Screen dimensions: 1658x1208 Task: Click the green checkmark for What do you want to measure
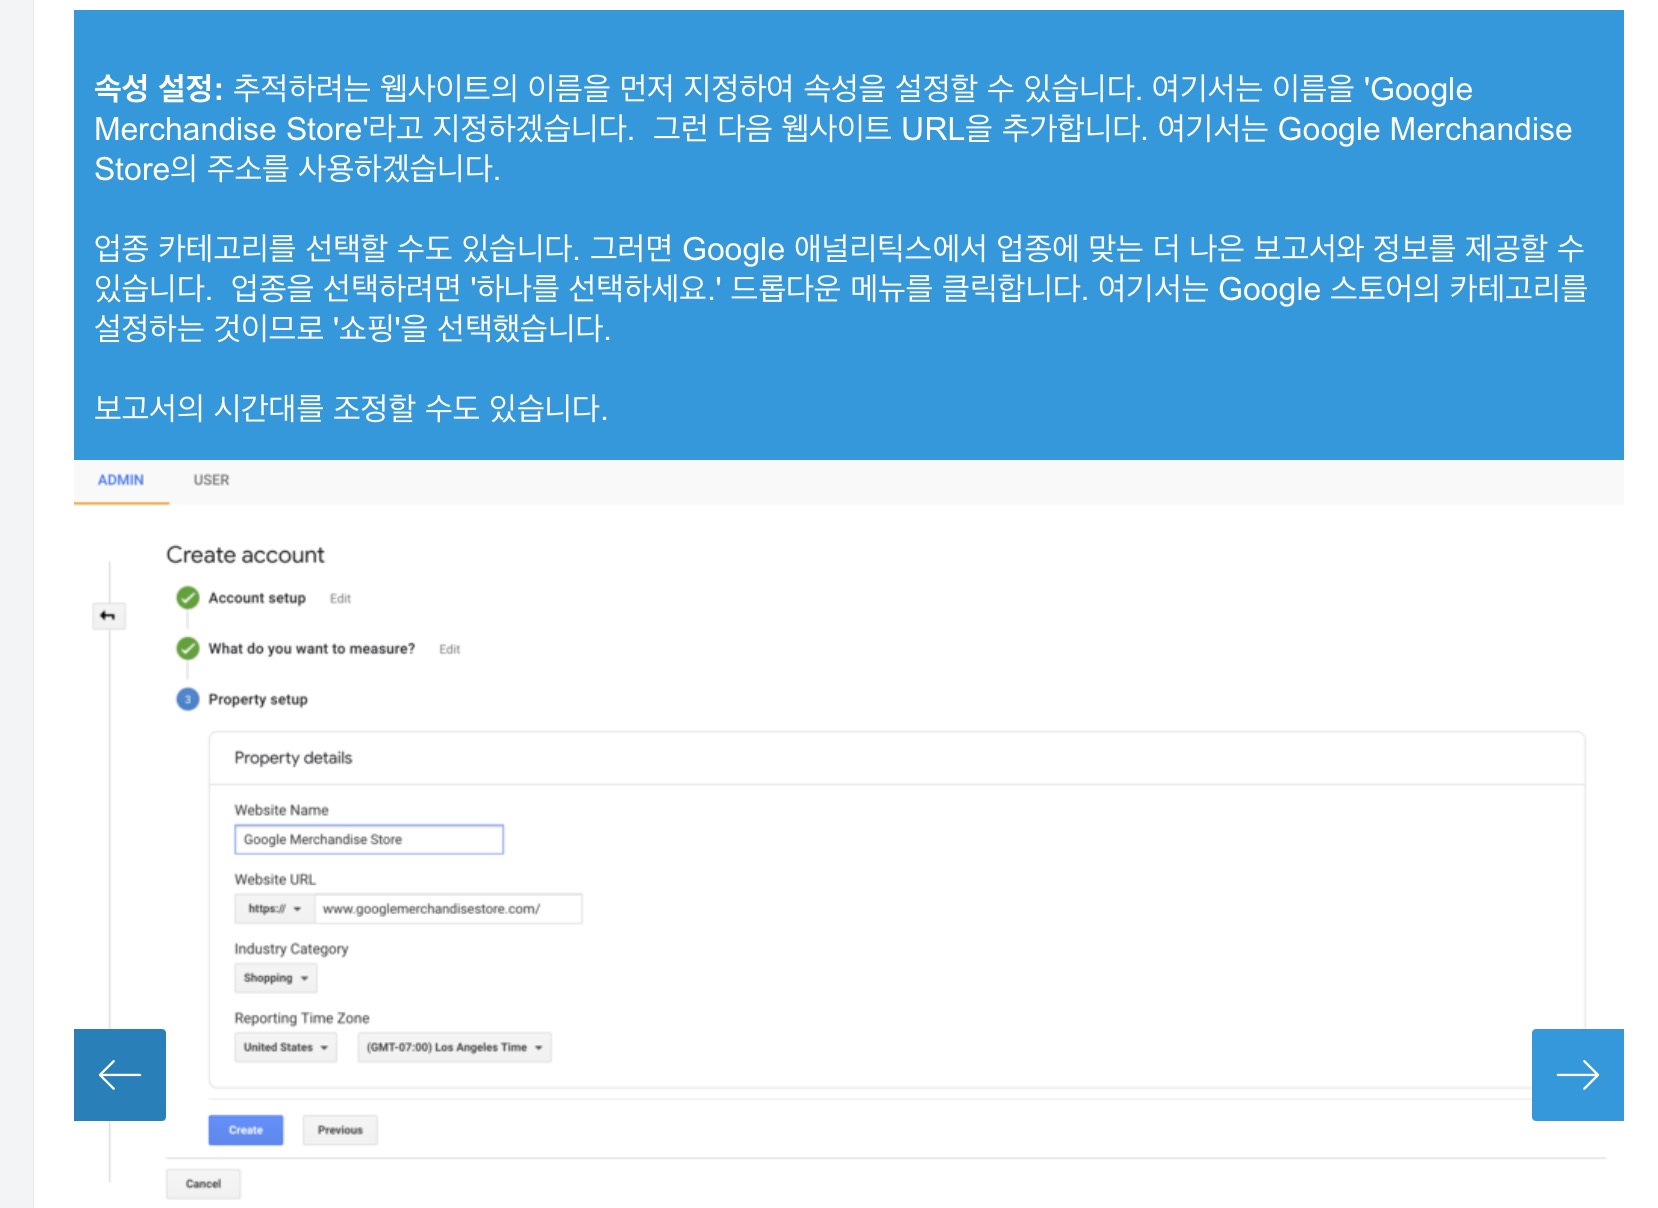188,648
